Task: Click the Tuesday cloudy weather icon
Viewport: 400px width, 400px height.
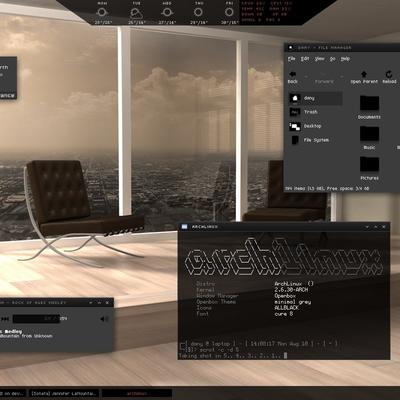Action: coord(136,13)
